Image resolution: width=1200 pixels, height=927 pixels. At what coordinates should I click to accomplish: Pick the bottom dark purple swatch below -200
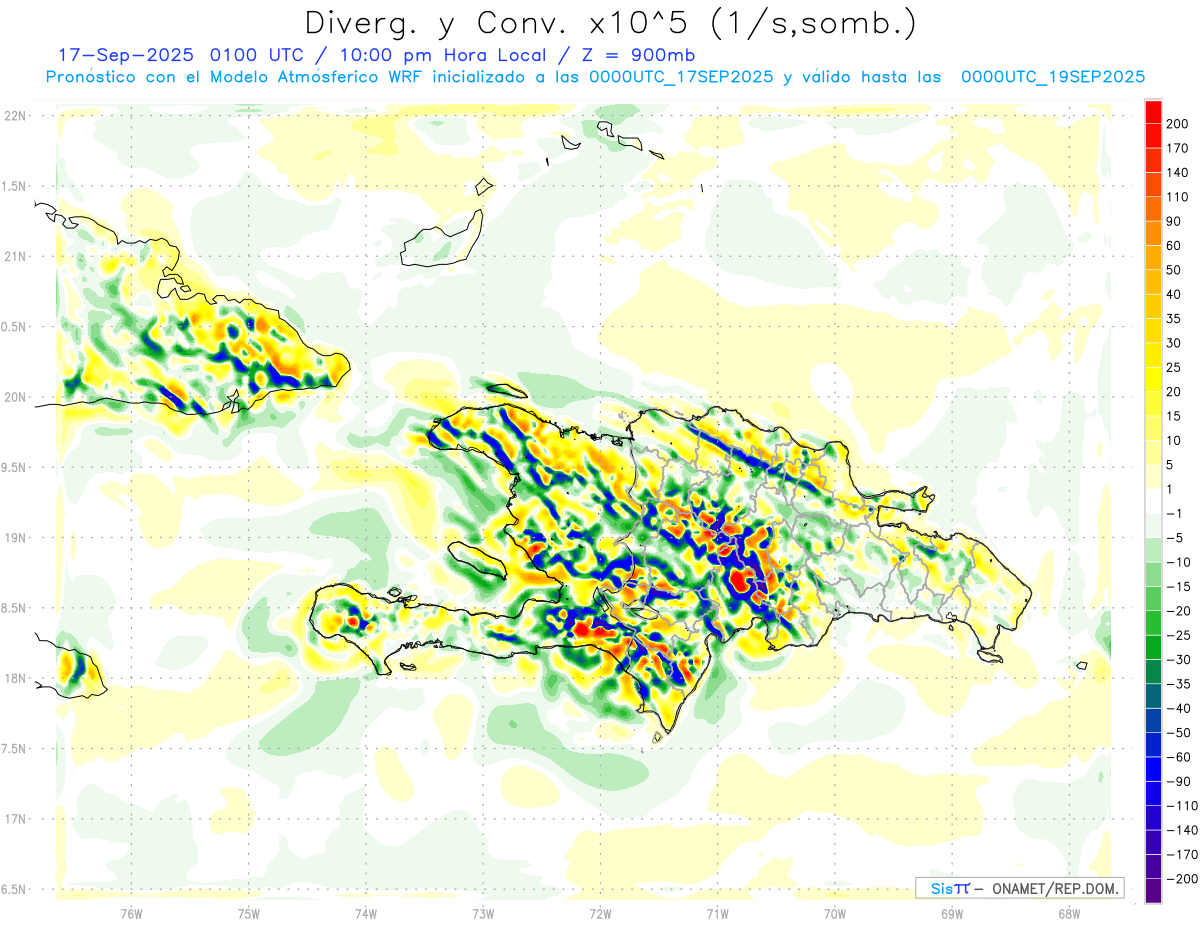tap(1153, 891)
